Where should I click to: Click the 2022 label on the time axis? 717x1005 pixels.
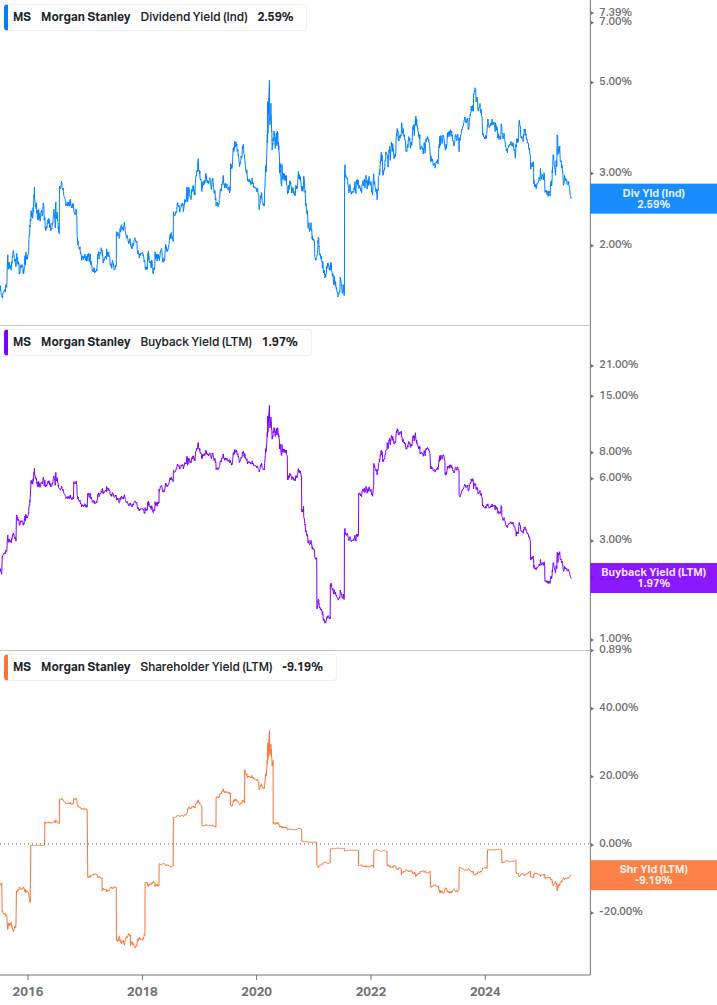point(371,992)
